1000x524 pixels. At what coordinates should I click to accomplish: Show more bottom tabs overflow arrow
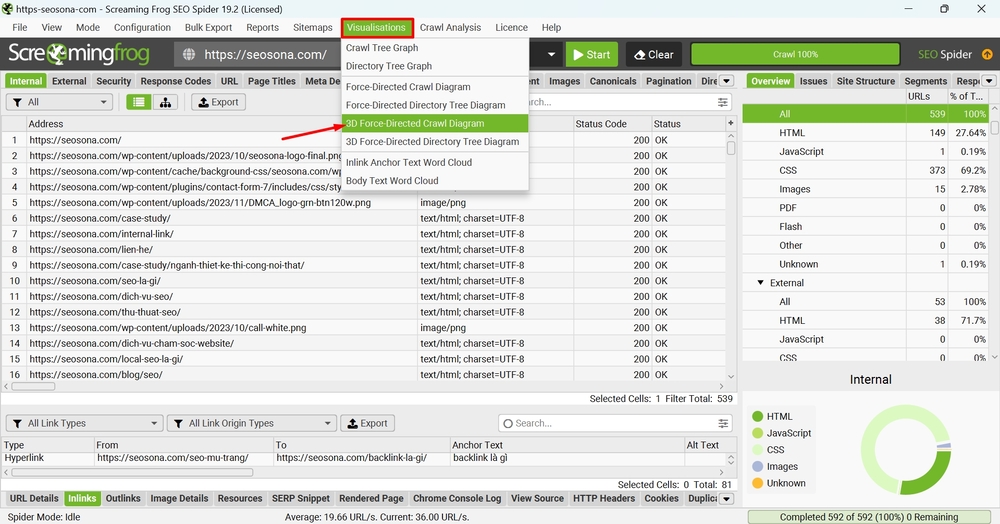click(x=726, y=499)
